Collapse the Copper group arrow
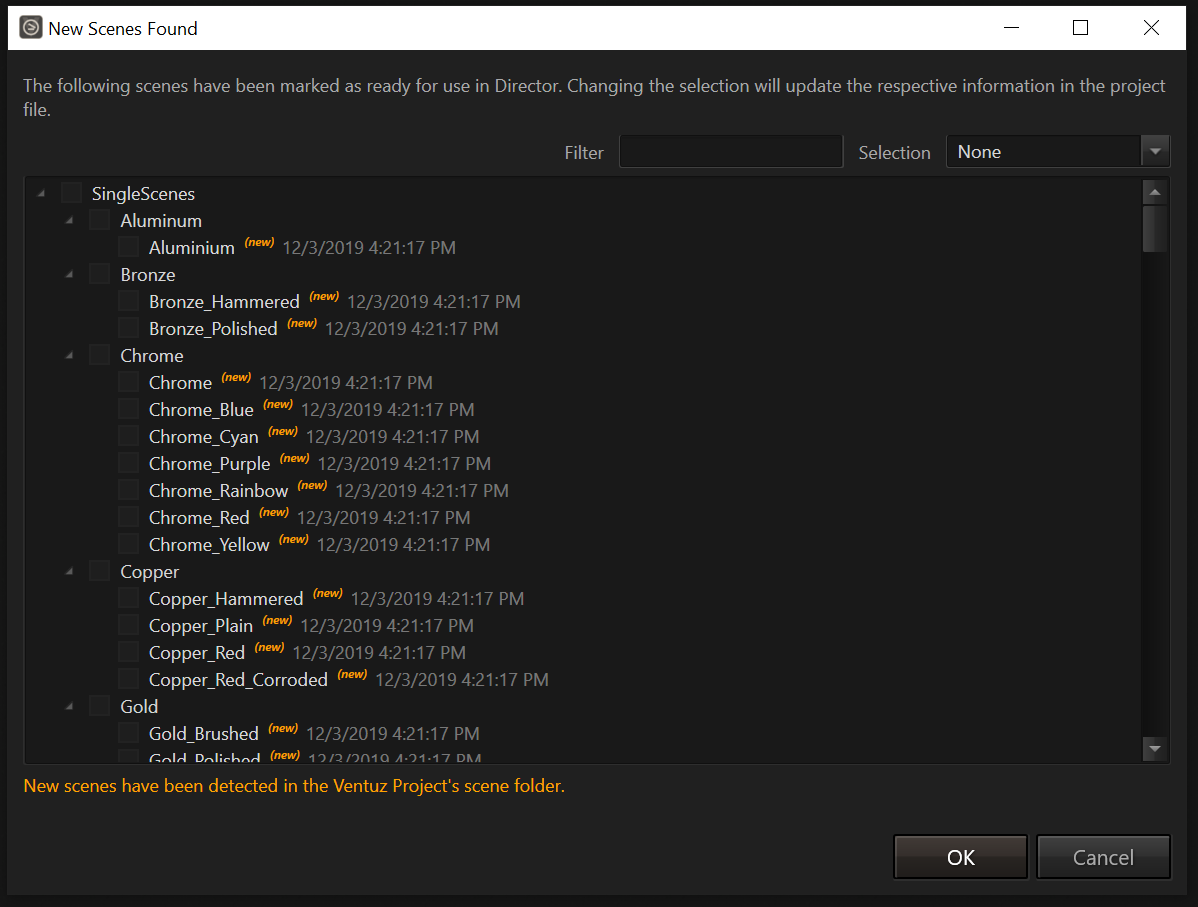Viewport: 1198px width, 907px height. click(70, 571)
